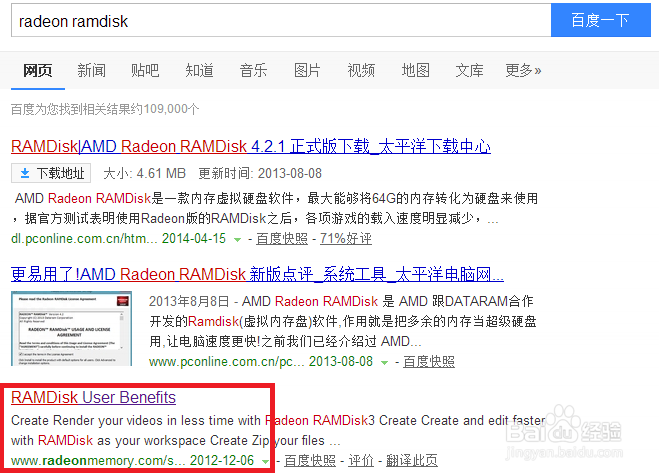Open the 音乐 tab

pyautogui.click(x=253, y=70)
